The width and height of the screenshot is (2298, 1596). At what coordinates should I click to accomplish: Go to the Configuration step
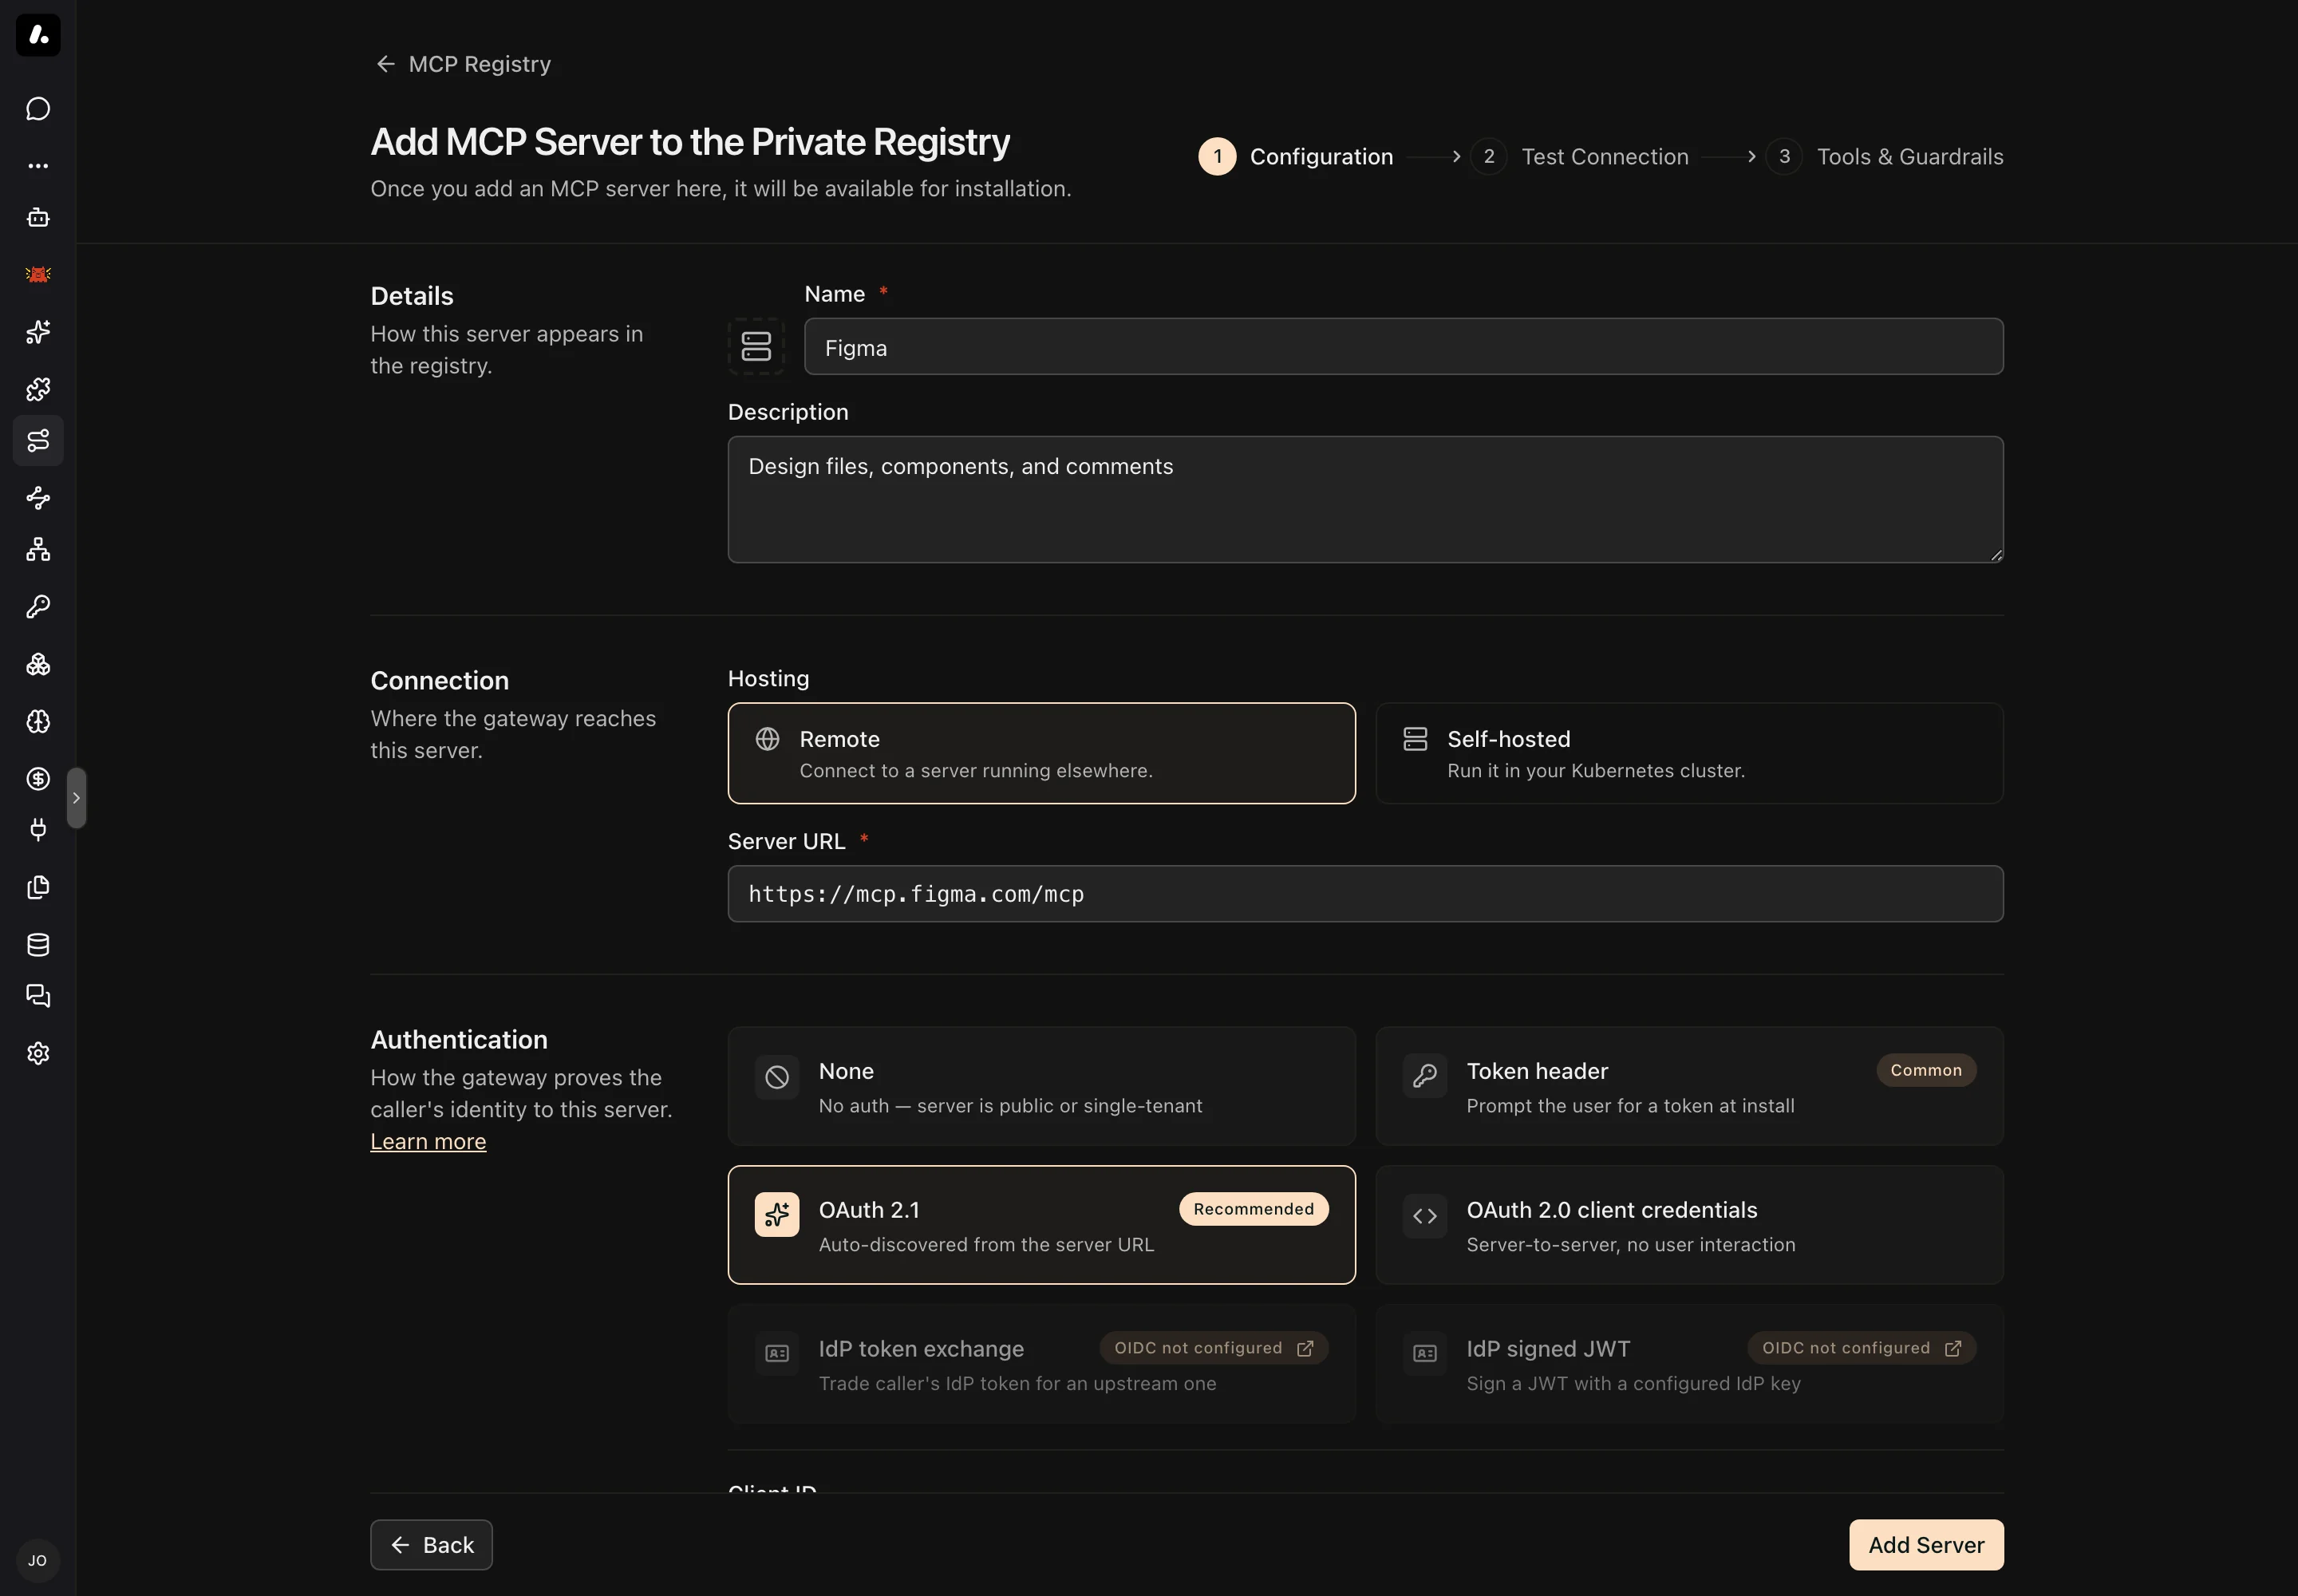tap(1296, 157)
